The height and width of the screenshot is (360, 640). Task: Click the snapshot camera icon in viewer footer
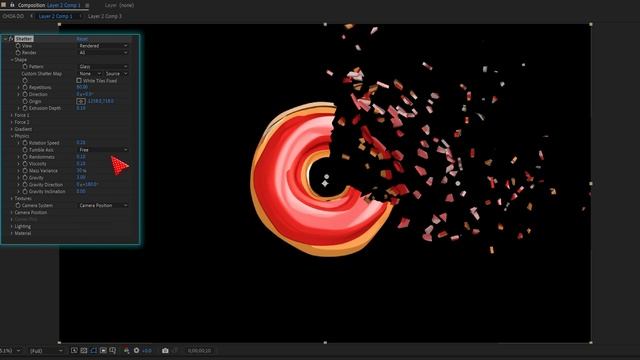165,350
